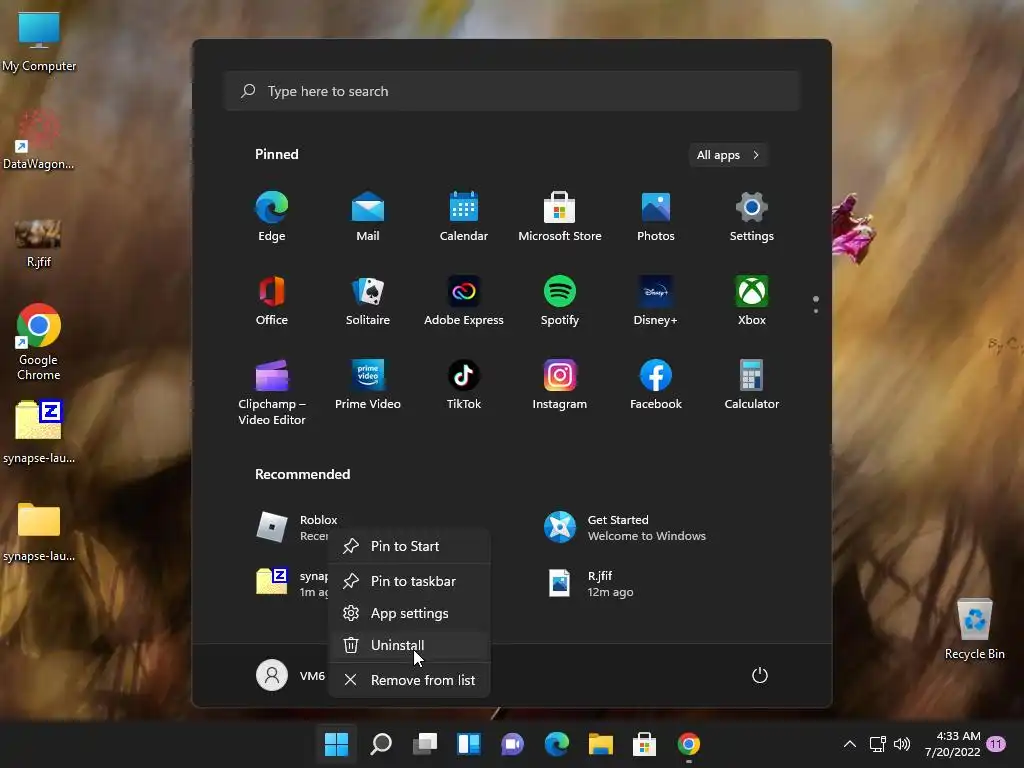Click the power button icon
This screenshot has width=1024, height=768.
click(x=760, y=675)
